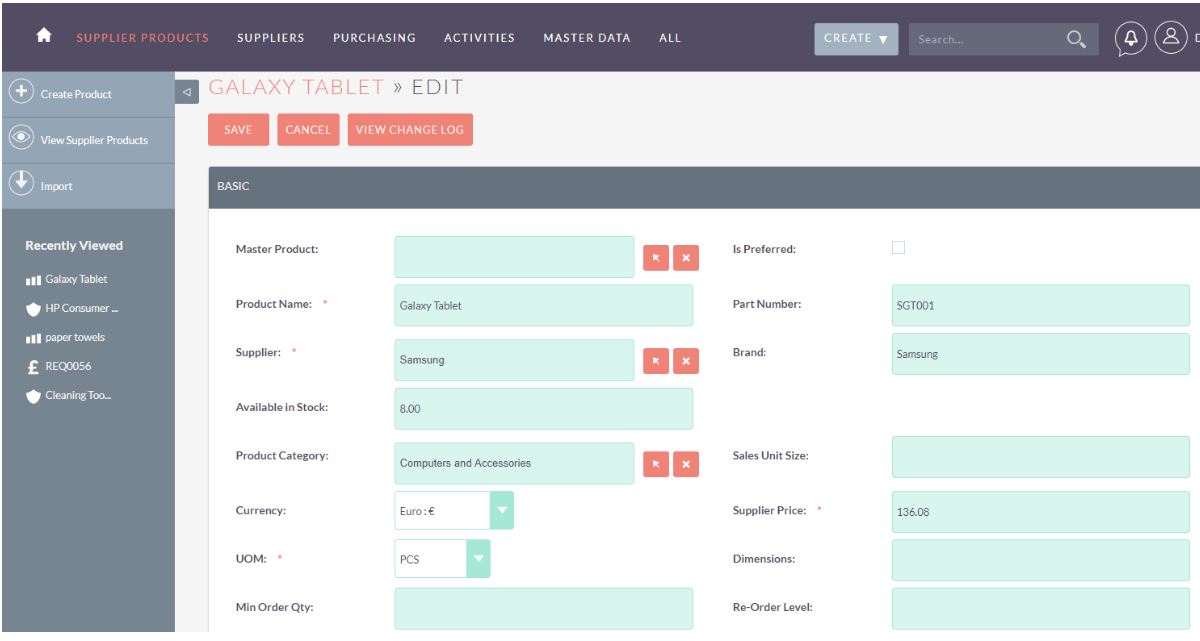Click the select arrow button for Master Product

pyautogui.click(x=656, y=258)
